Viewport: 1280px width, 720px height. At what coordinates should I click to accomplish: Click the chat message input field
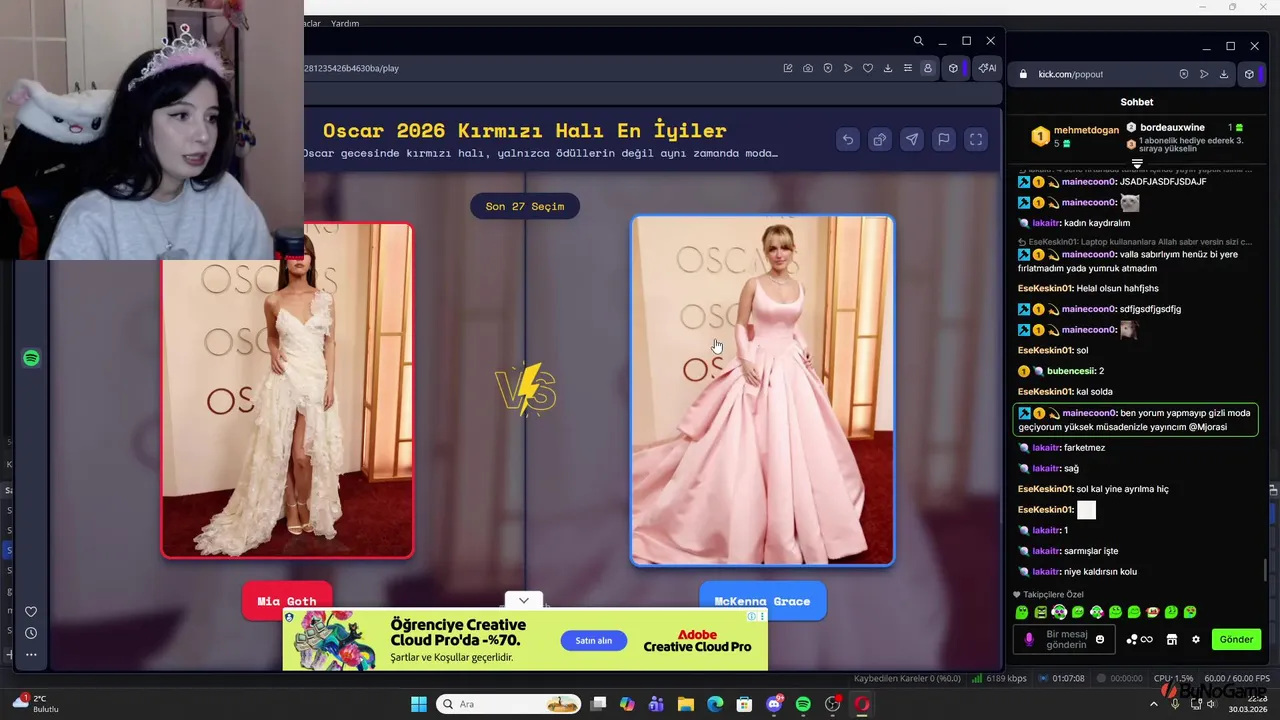click(x=1065, y=639)
